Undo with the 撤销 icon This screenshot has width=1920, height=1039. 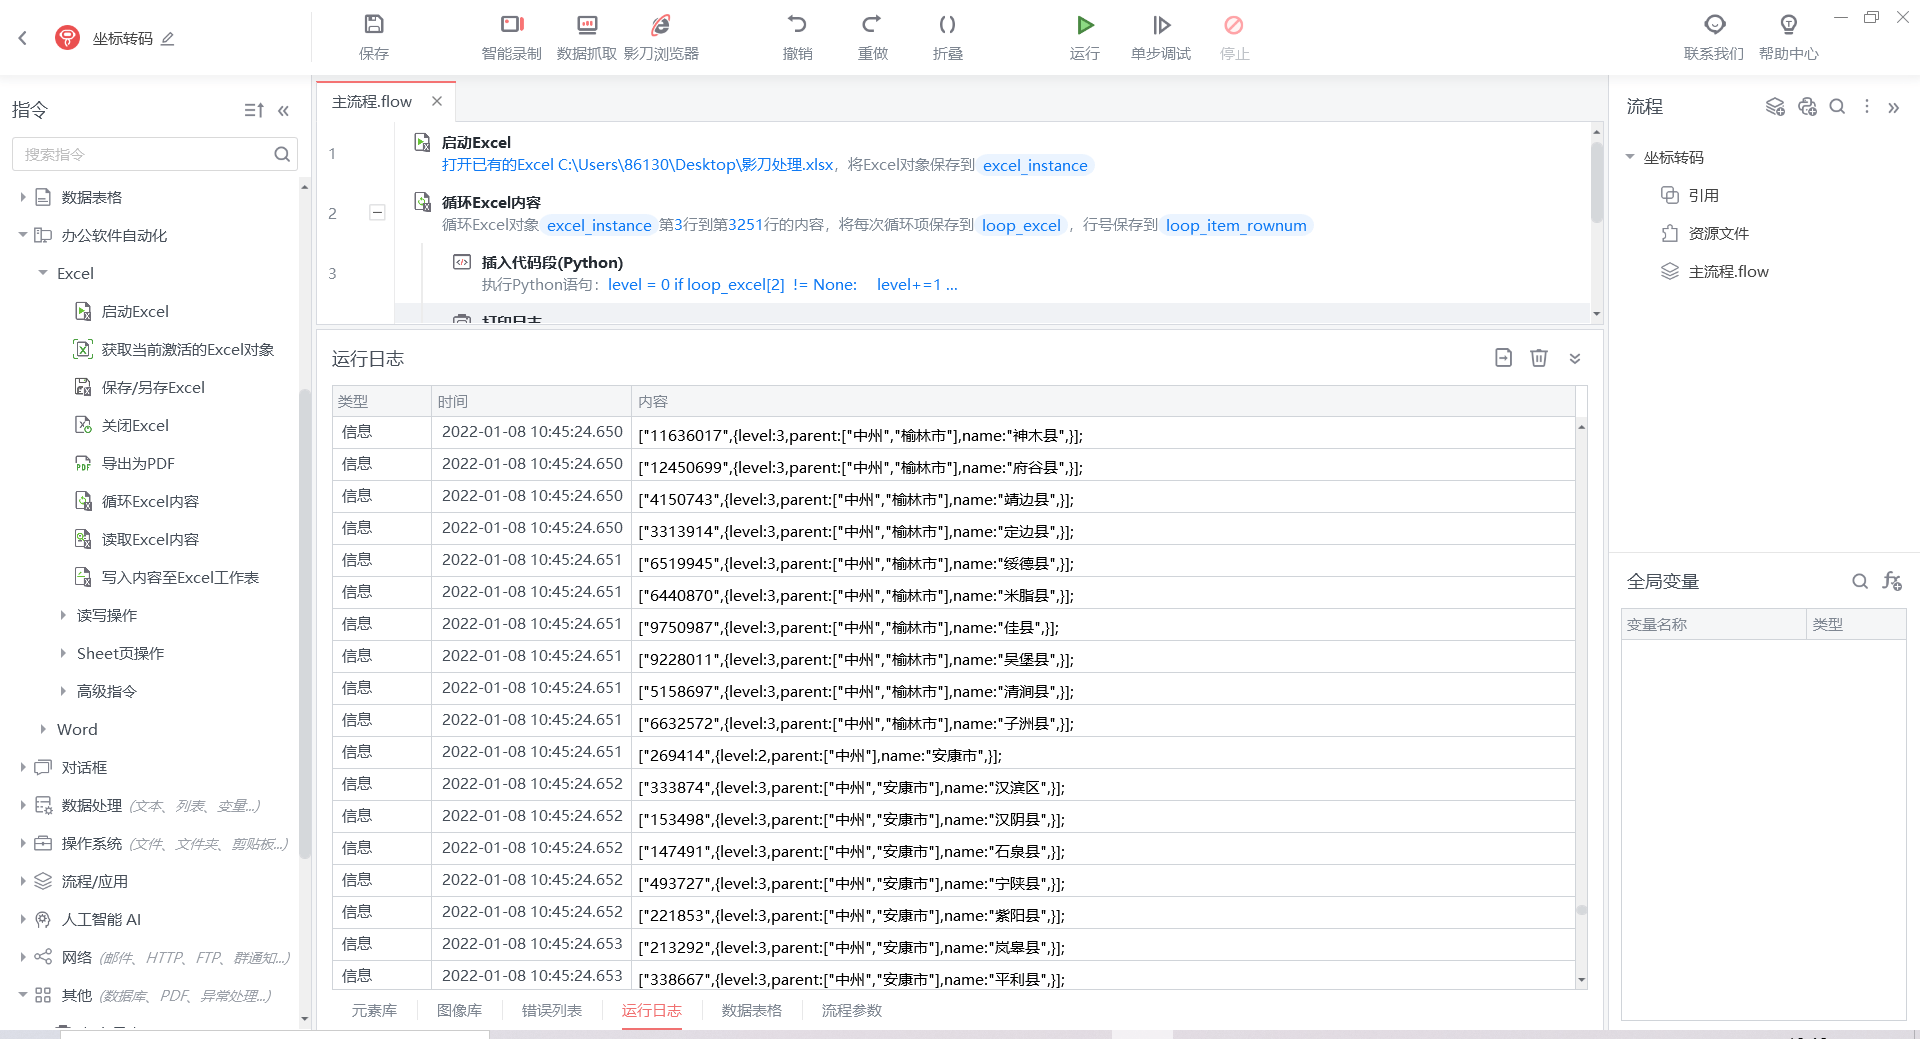797,37
